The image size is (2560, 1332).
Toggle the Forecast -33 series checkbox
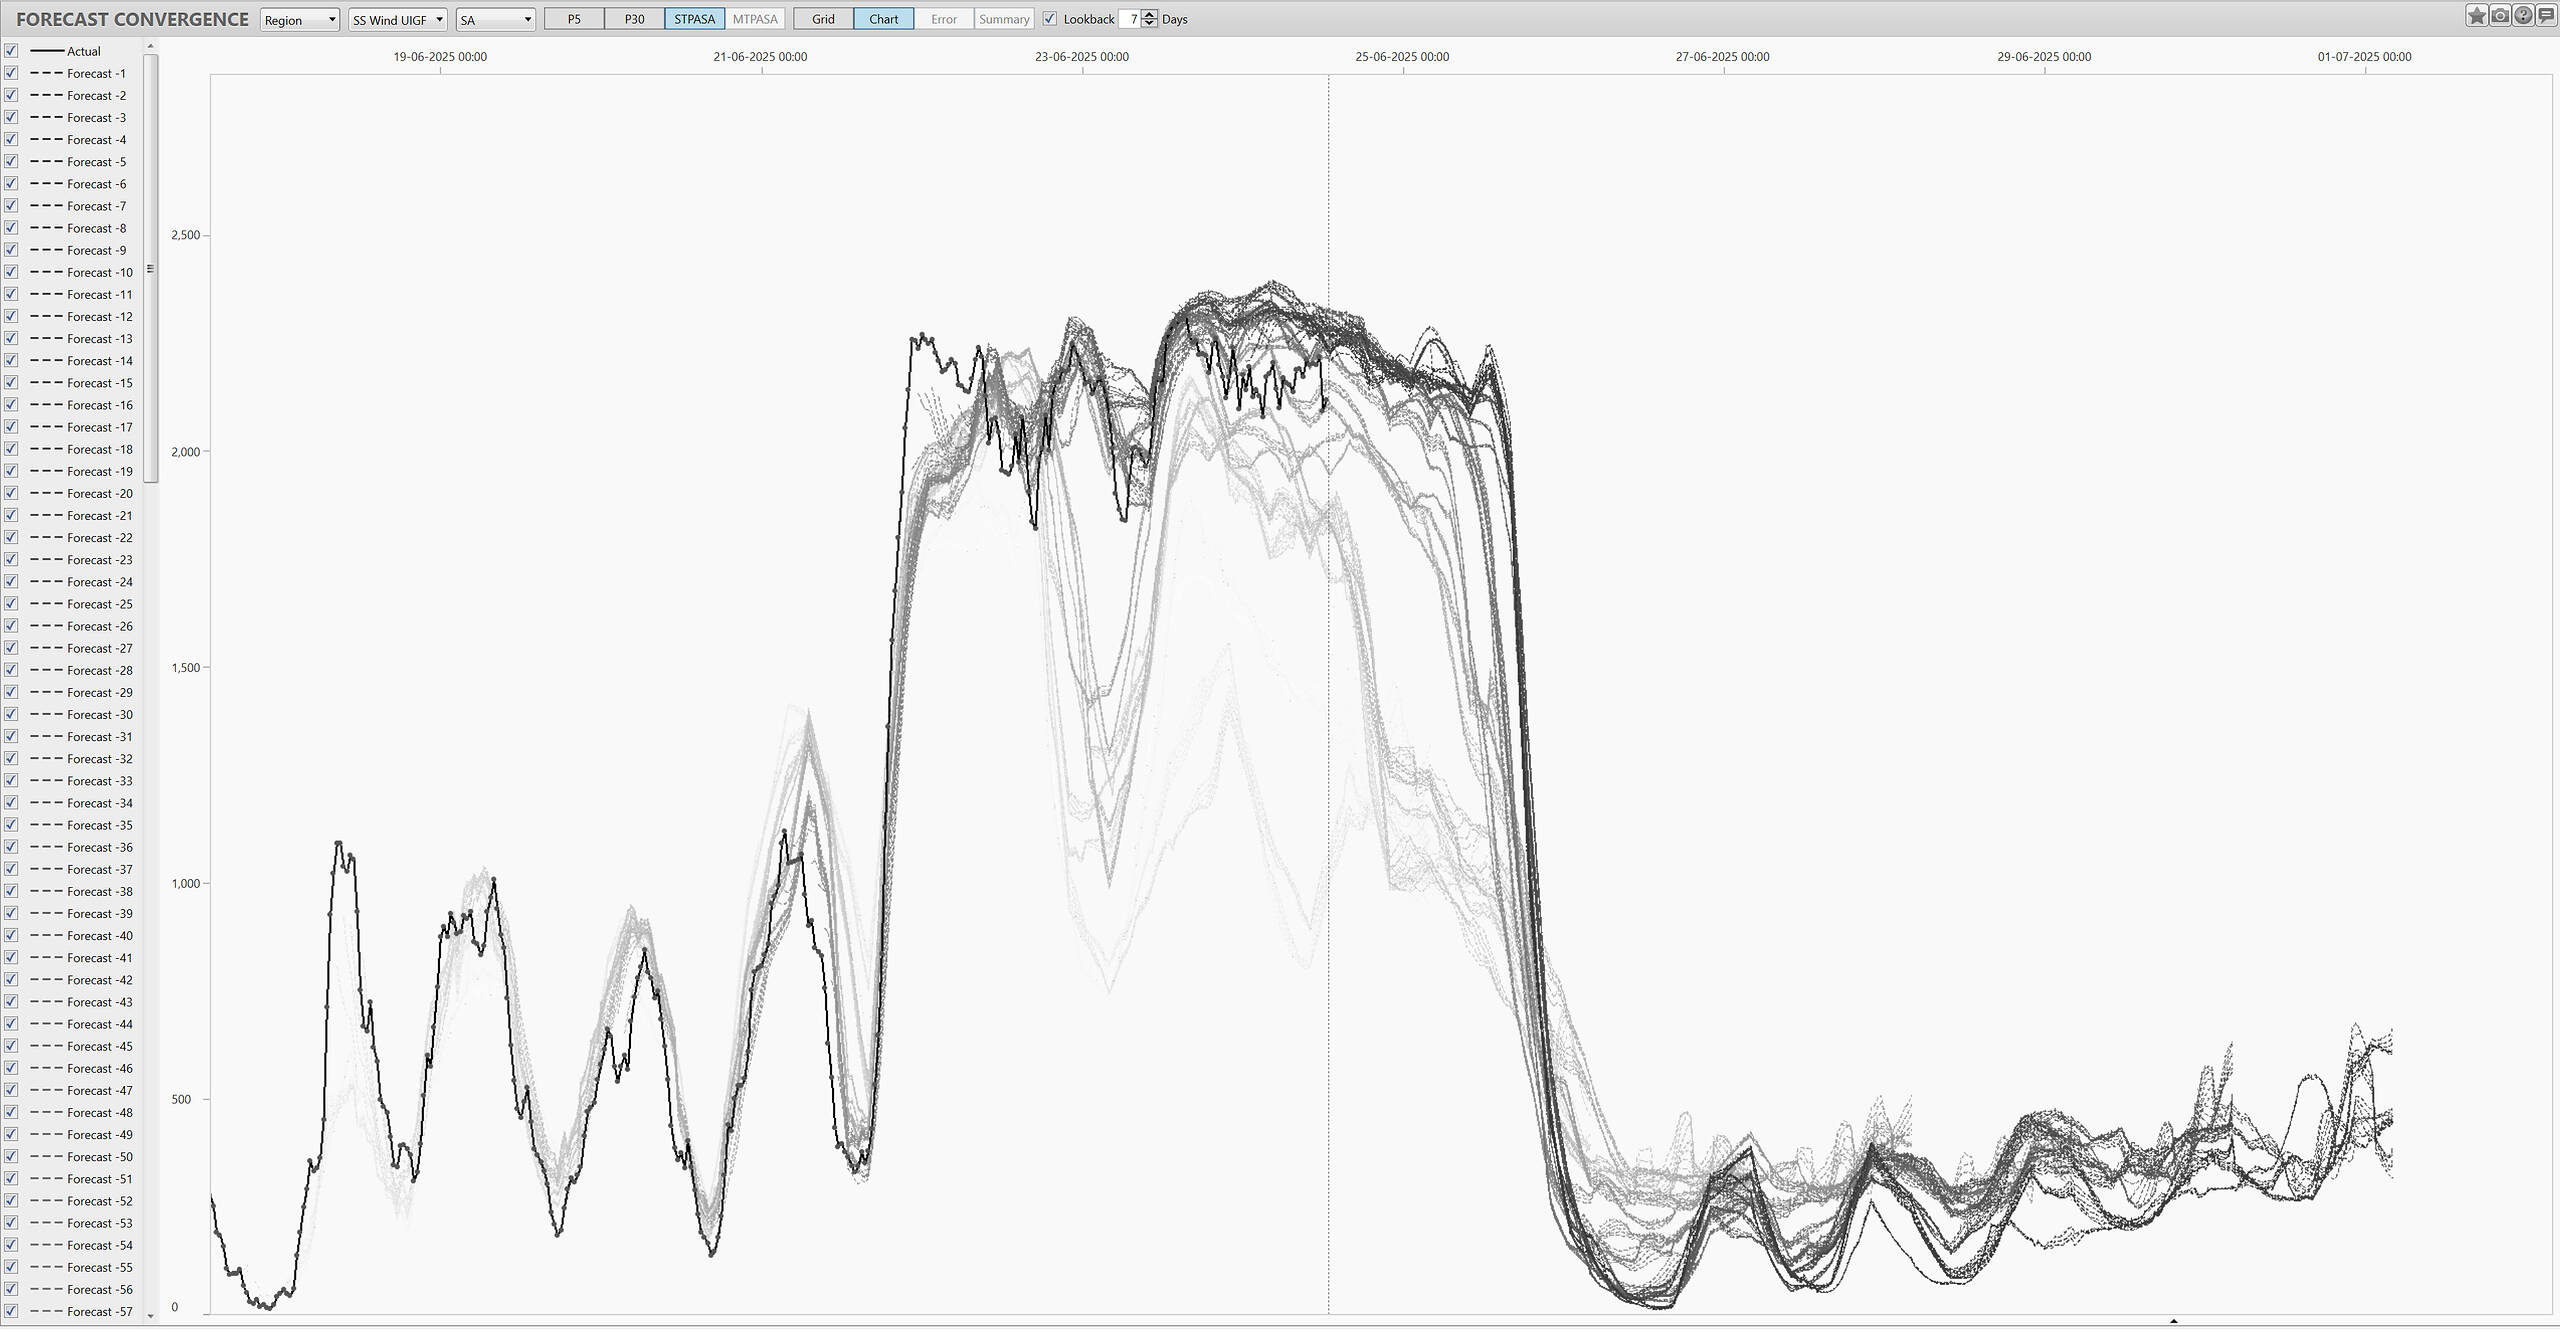point(11,781)
